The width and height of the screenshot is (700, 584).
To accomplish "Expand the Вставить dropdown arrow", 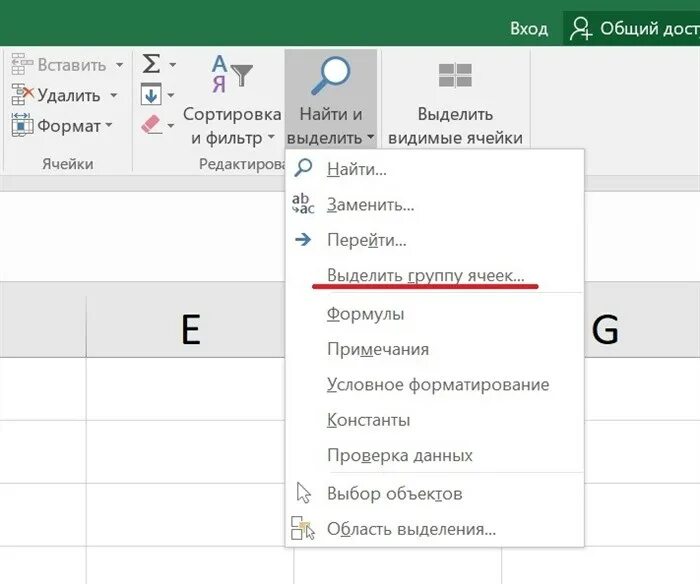I will [119, 65].
